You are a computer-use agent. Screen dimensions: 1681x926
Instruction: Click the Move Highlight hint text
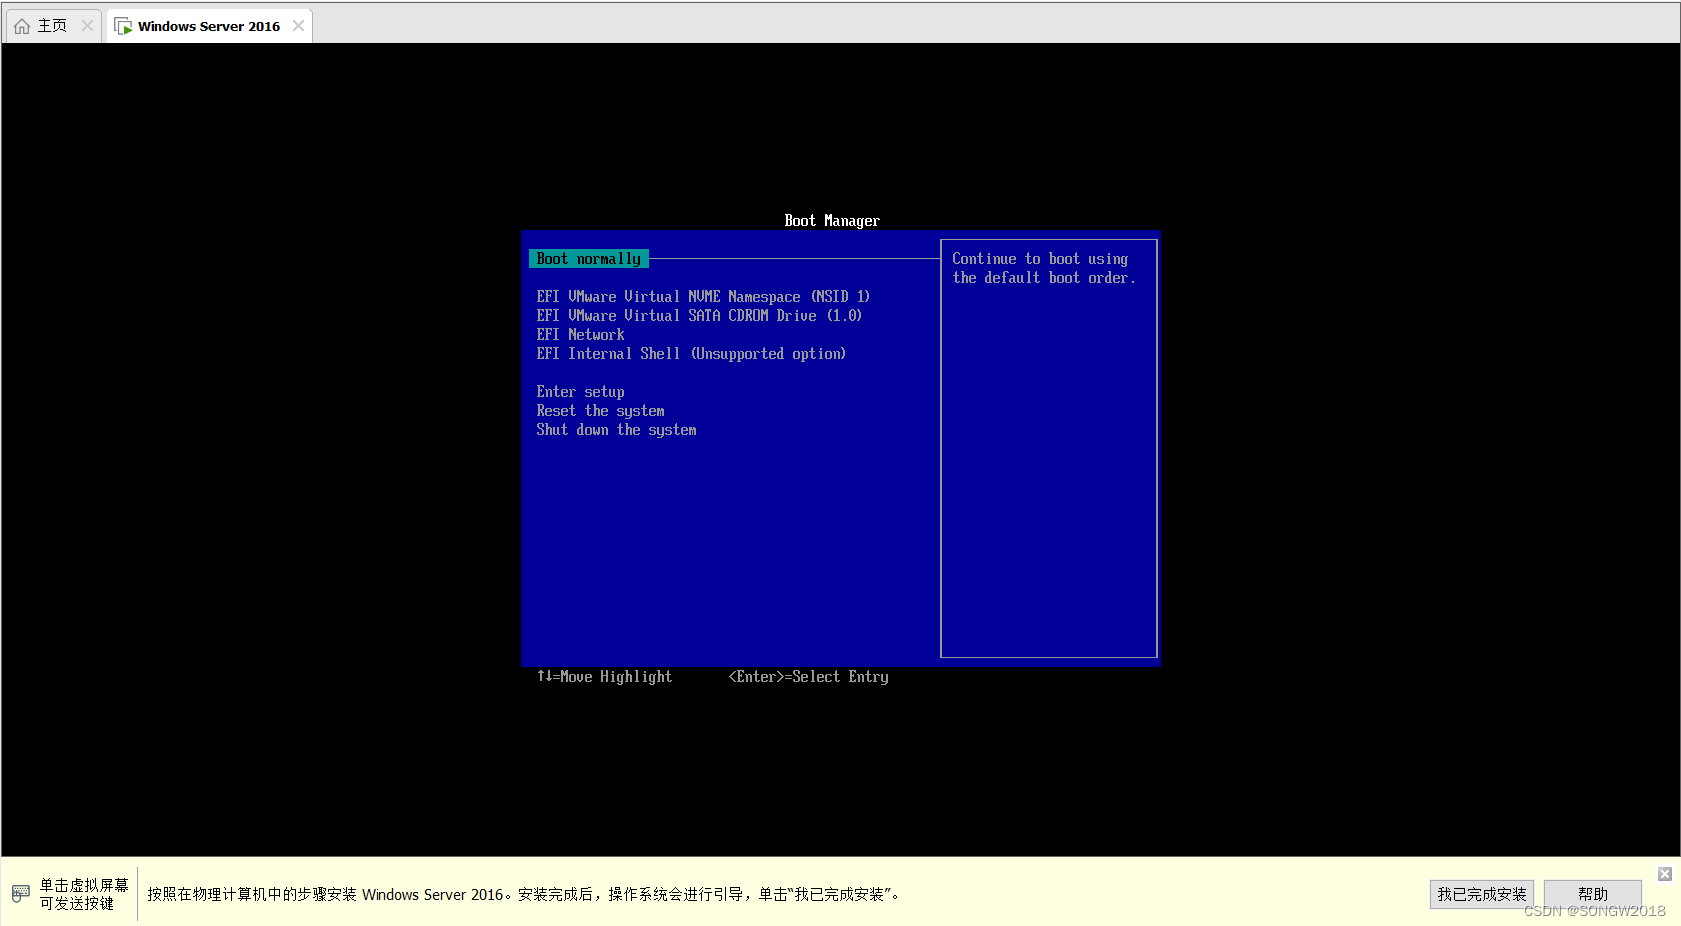605,677
